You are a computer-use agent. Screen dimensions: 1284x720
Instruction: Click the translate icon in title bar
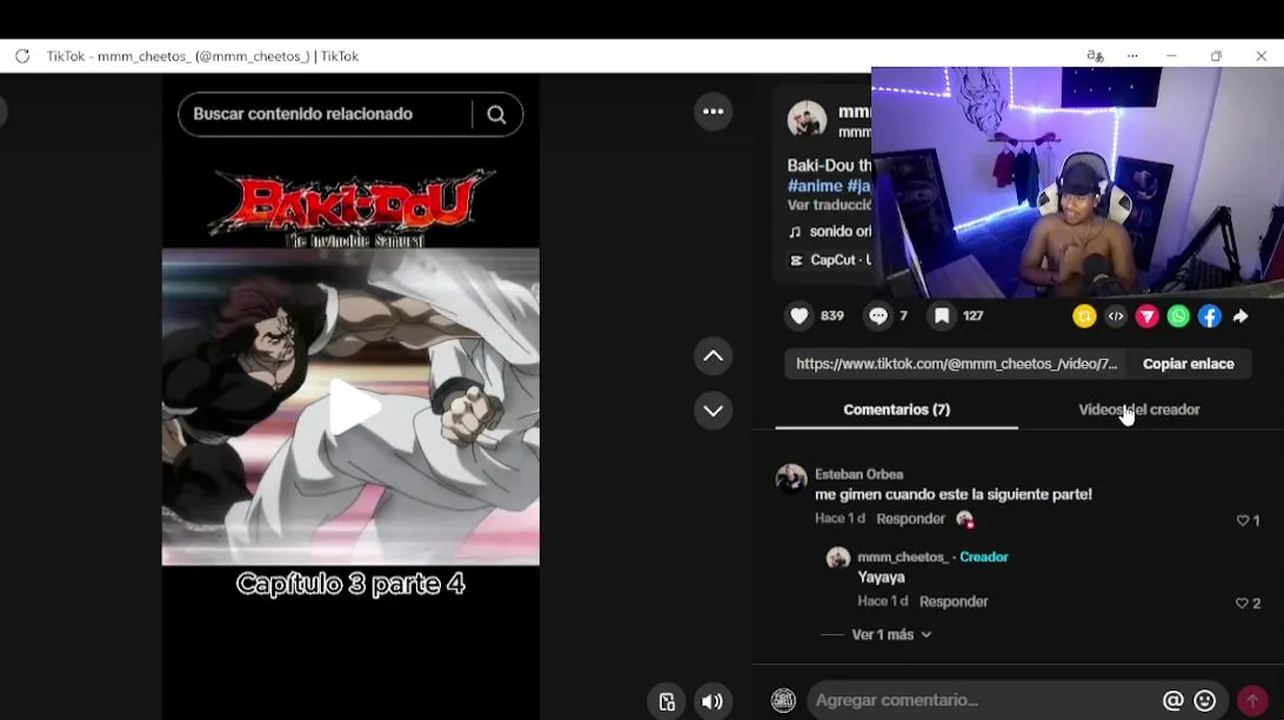(1095, 56)
